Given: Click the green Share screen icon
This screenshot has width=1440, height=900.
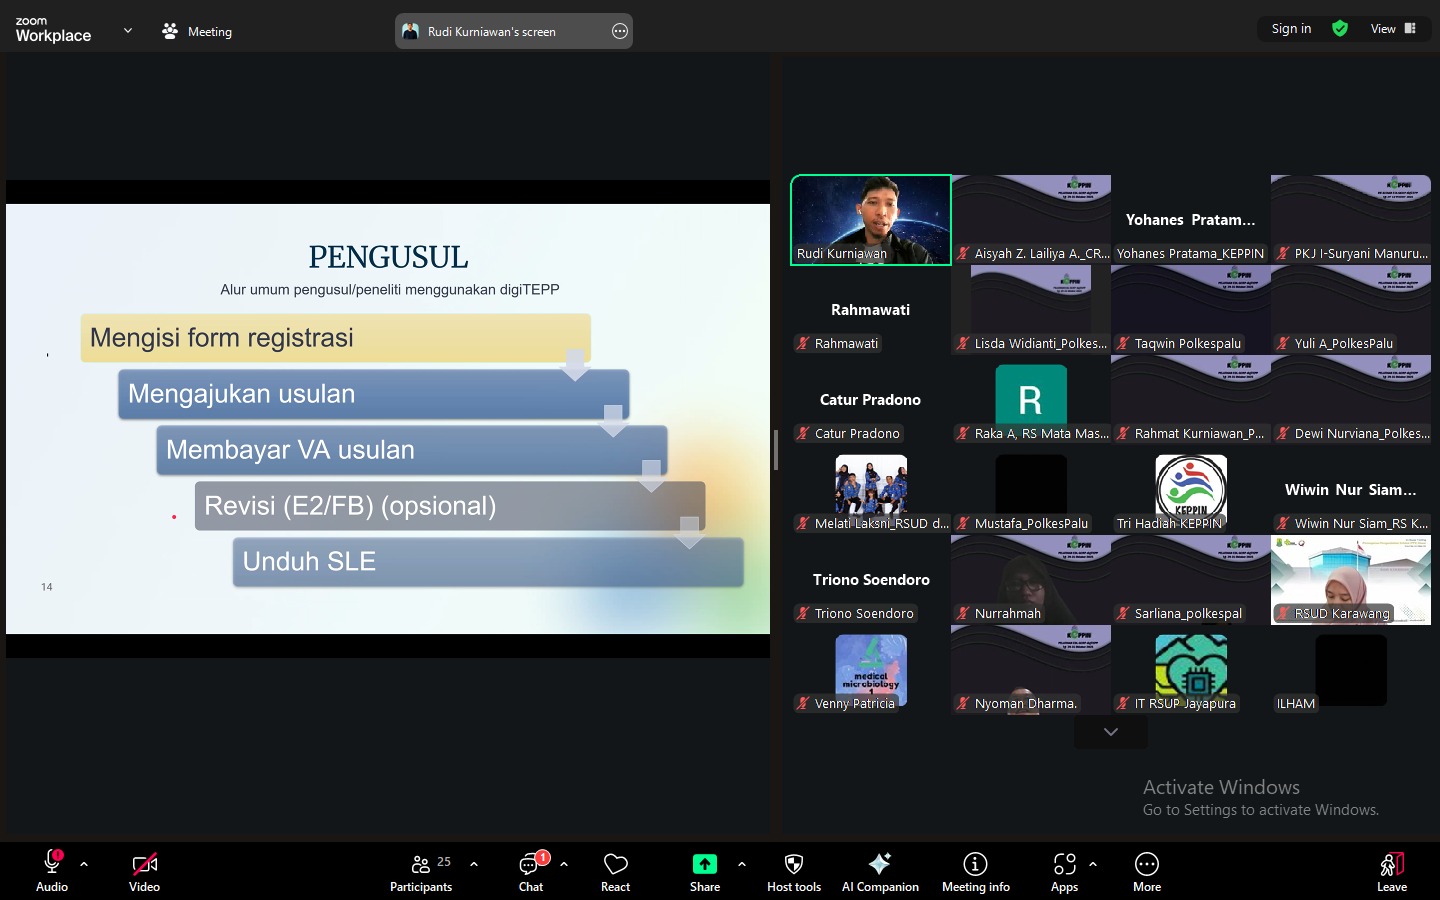Looking at the screenshot, I should [705, 865].
